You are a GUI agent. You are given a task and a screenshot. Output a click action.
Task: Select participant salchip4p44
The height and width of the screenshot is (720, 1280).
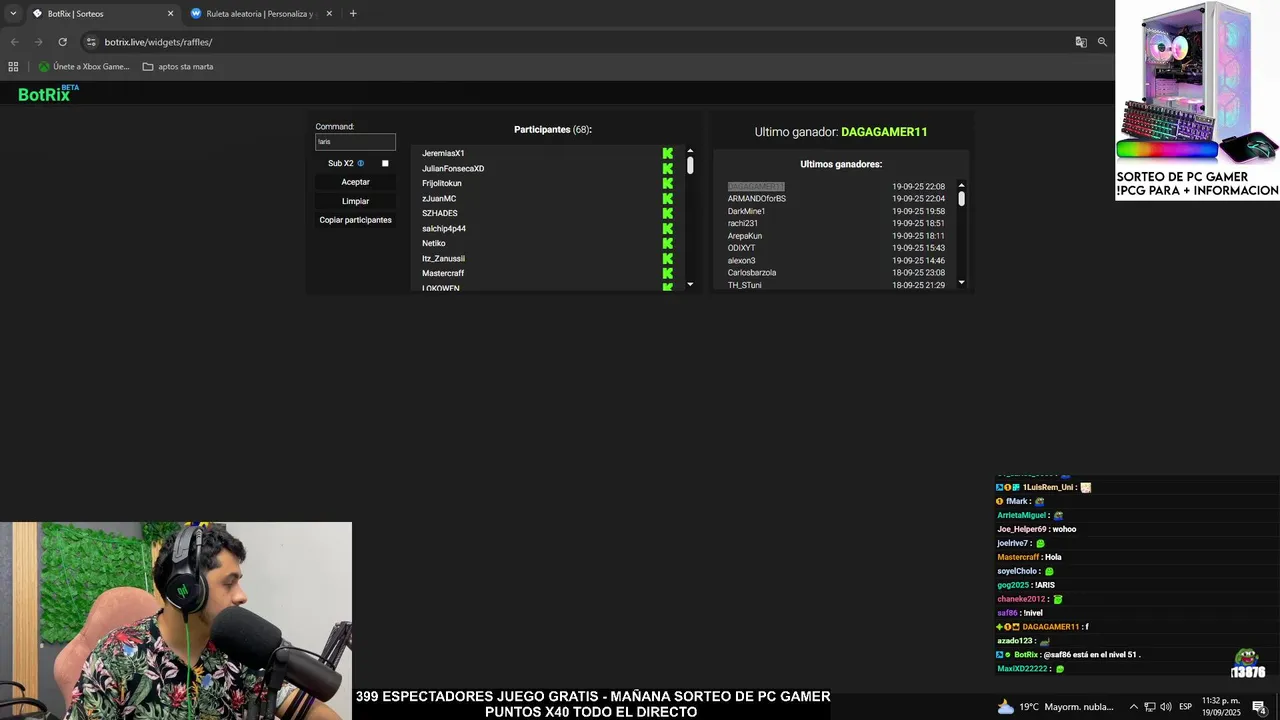(444, 228)
